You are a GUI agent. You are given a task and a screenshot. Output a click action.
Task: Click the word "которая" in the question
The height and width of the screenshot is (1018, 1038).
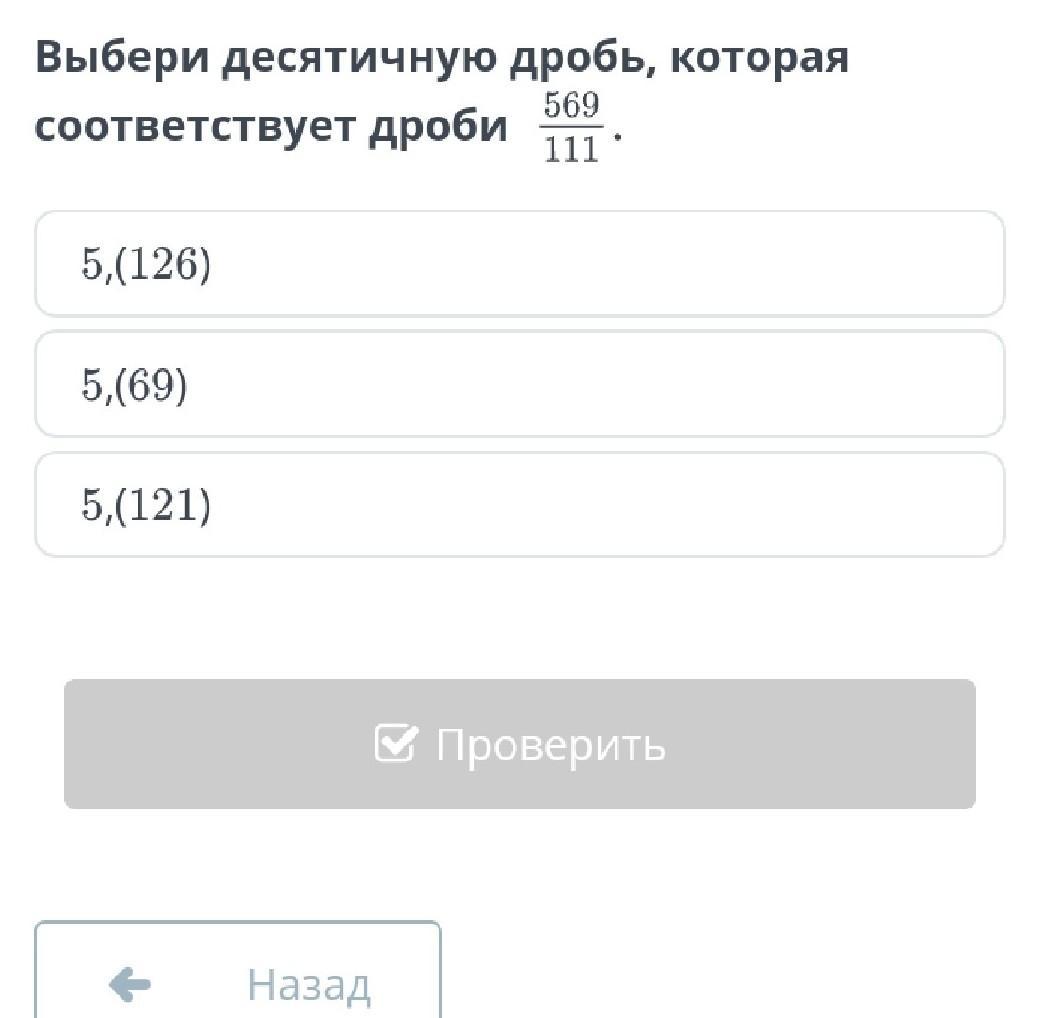[759, 60]
